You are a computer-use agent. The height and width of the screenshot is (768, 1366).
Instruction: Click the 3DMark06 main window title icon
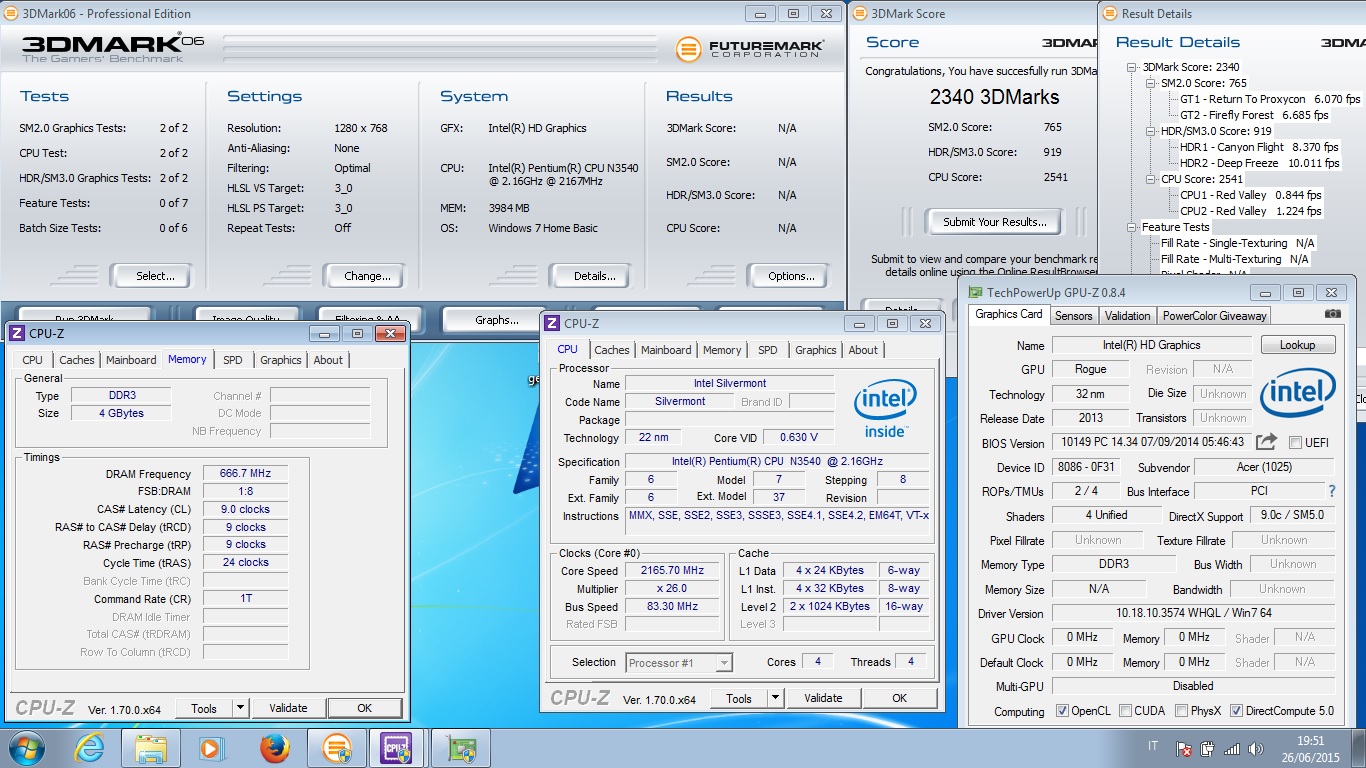pyautogui.click(x=10, y=14)
